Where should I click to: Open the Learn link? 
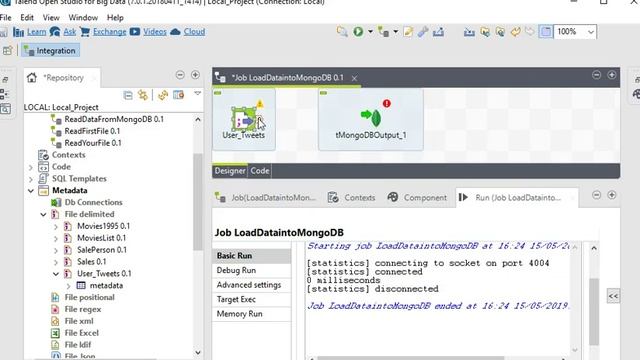click(x=36, y=31)
